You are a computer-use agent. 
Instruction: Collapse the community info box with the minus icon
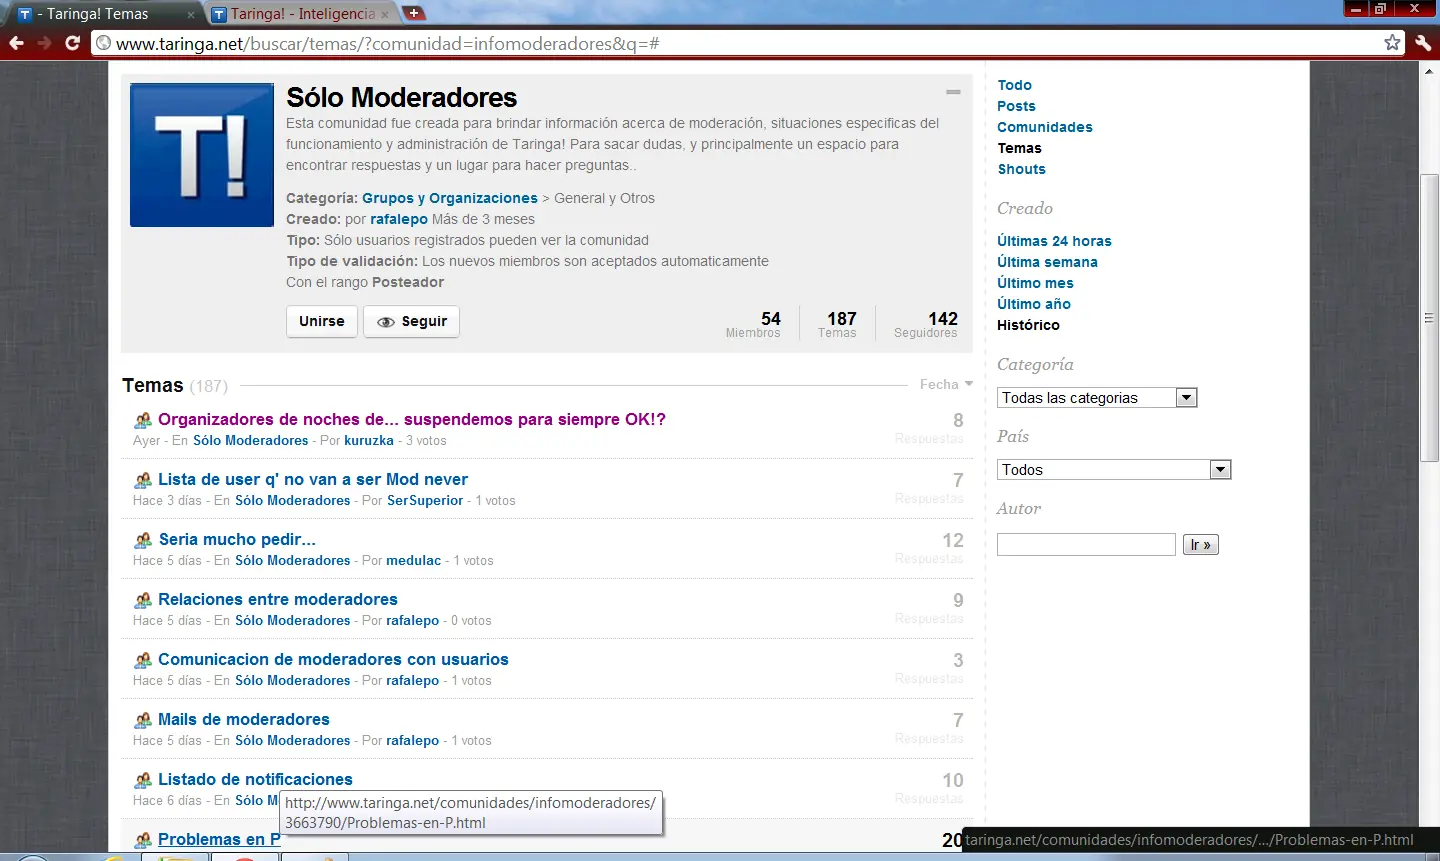953,92
